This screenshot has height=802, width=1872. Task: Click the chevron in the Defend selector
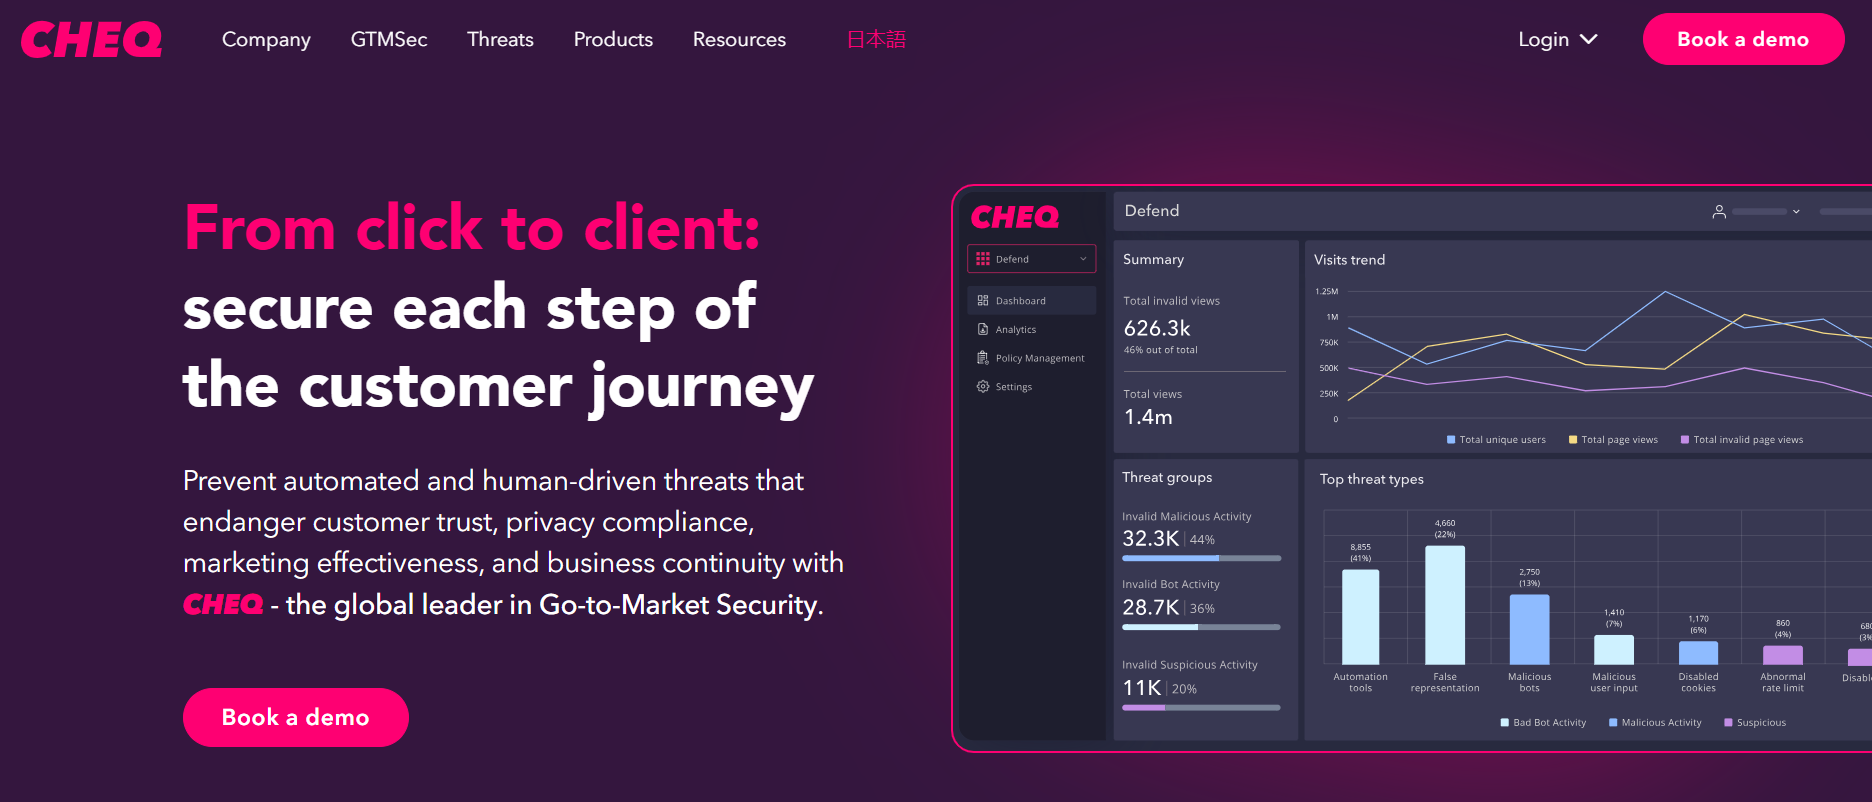click(1083, 259)
